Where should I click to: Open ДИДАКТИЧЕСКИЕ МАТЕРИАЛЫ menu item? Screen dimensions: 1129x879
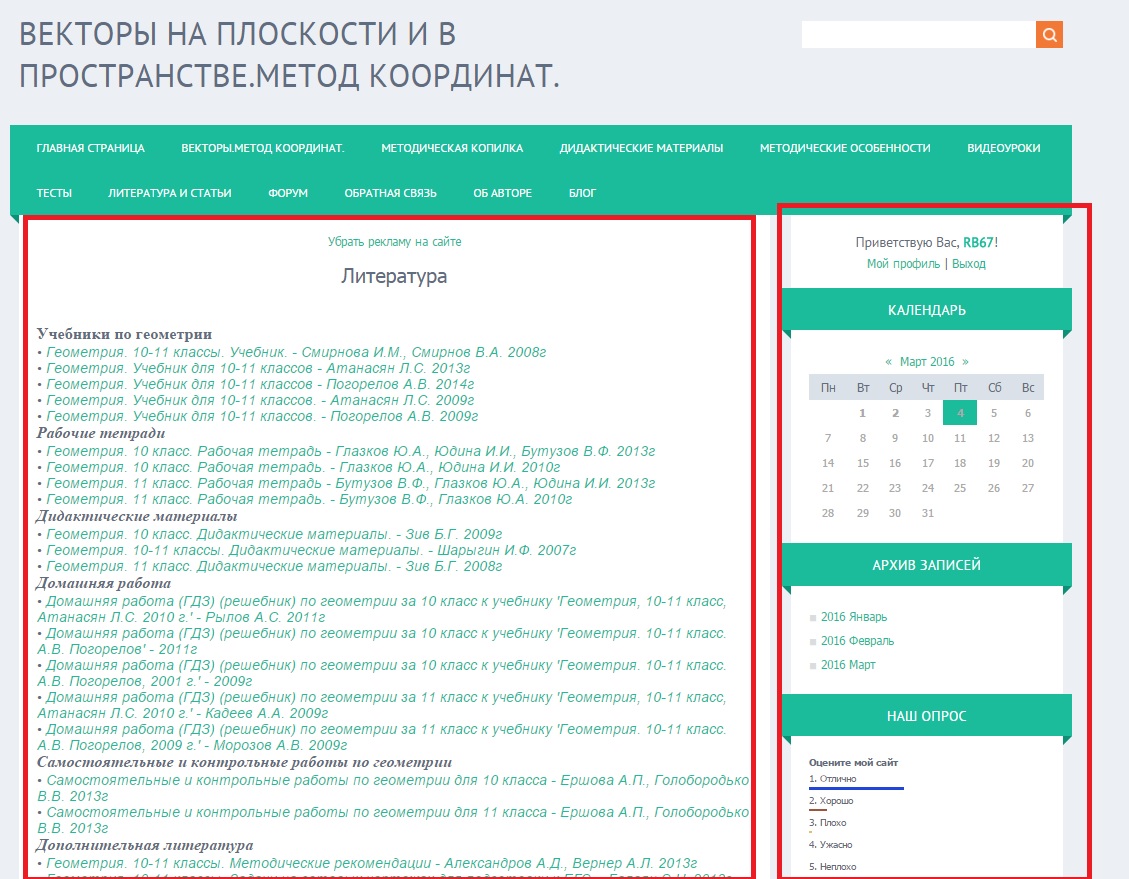(642, 148)
